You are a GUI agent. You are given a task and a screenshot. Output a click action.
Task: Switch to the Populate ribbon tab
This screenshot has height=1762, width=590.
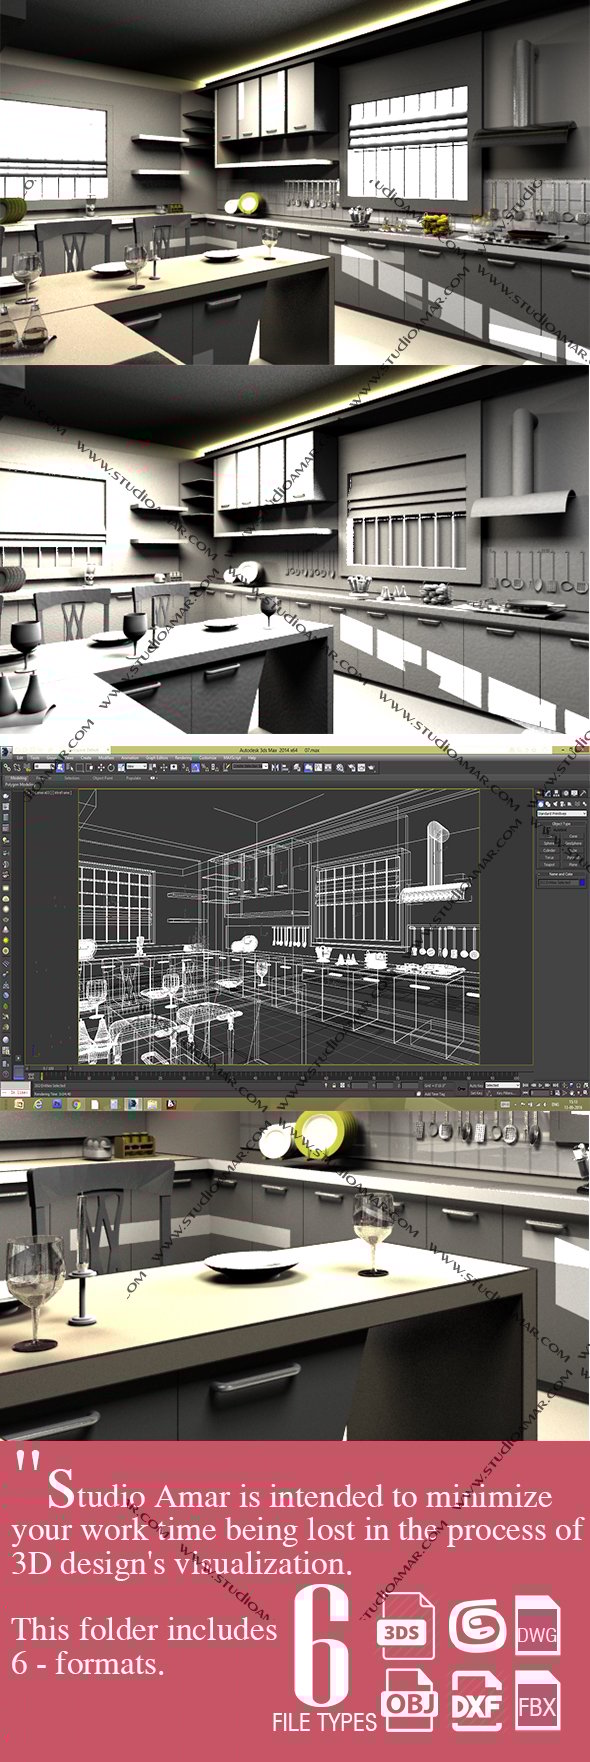tap(133, 777)
